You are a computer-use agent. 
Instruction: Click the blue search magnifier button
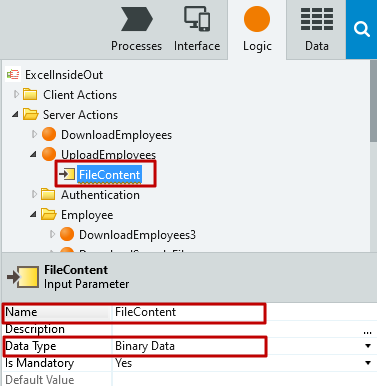[362, 29]
